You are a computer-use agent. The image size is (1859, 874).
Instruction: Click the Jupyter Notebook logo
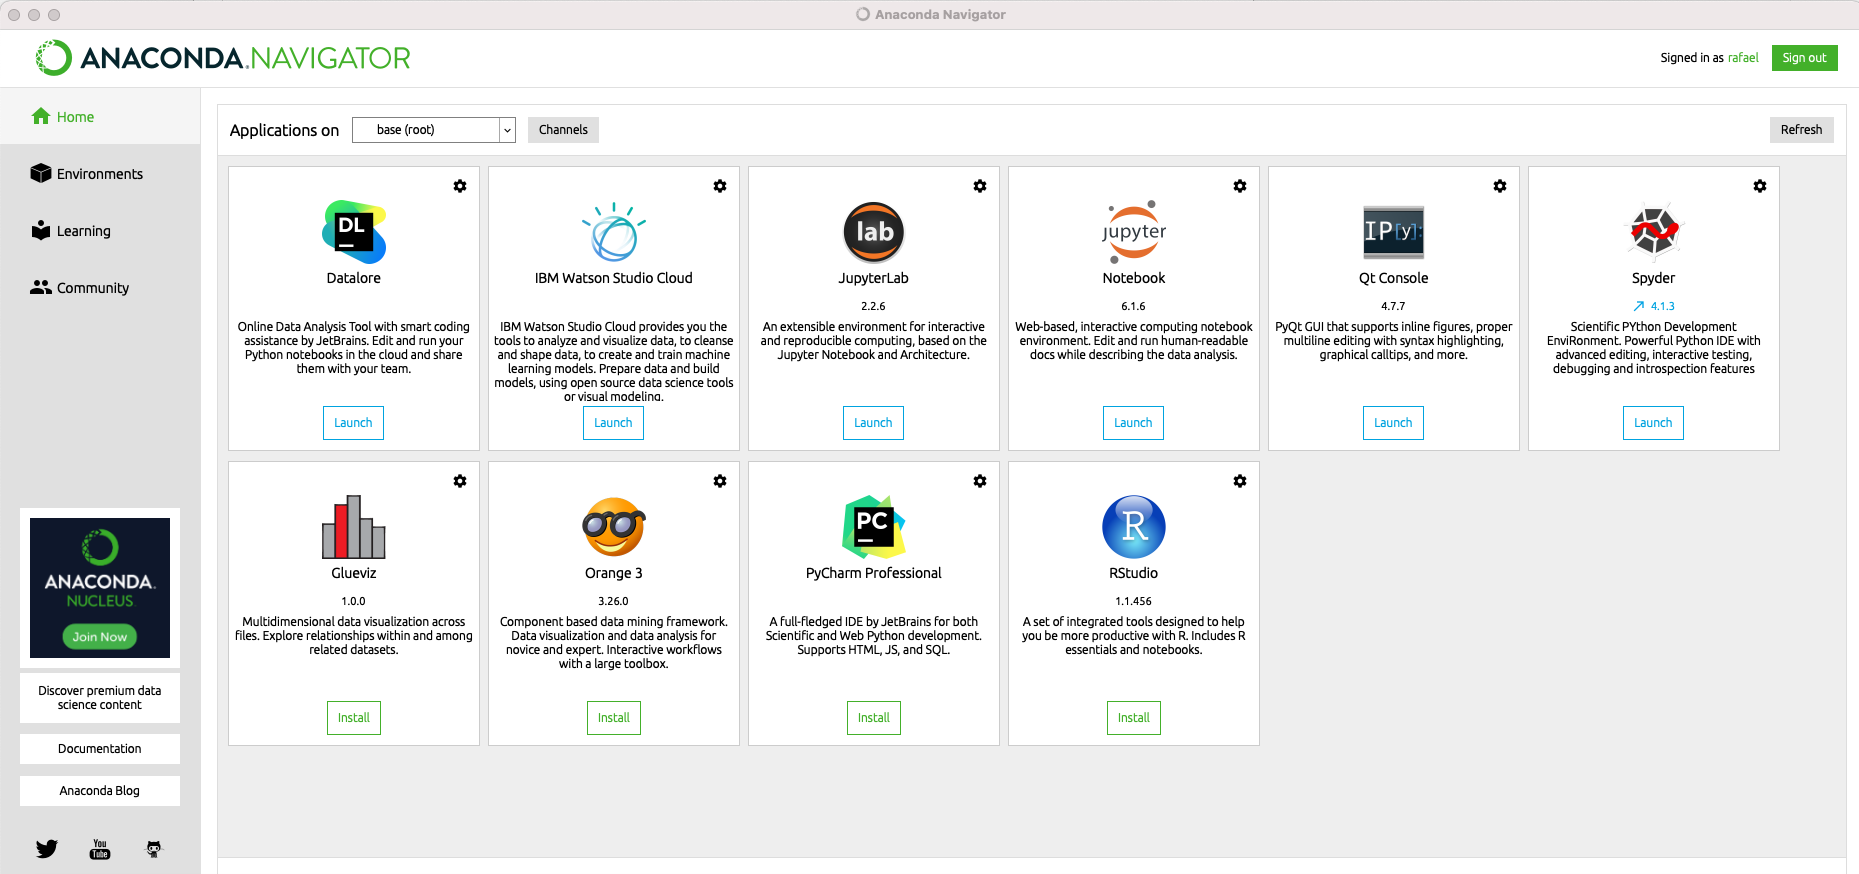coord(1134,232)
